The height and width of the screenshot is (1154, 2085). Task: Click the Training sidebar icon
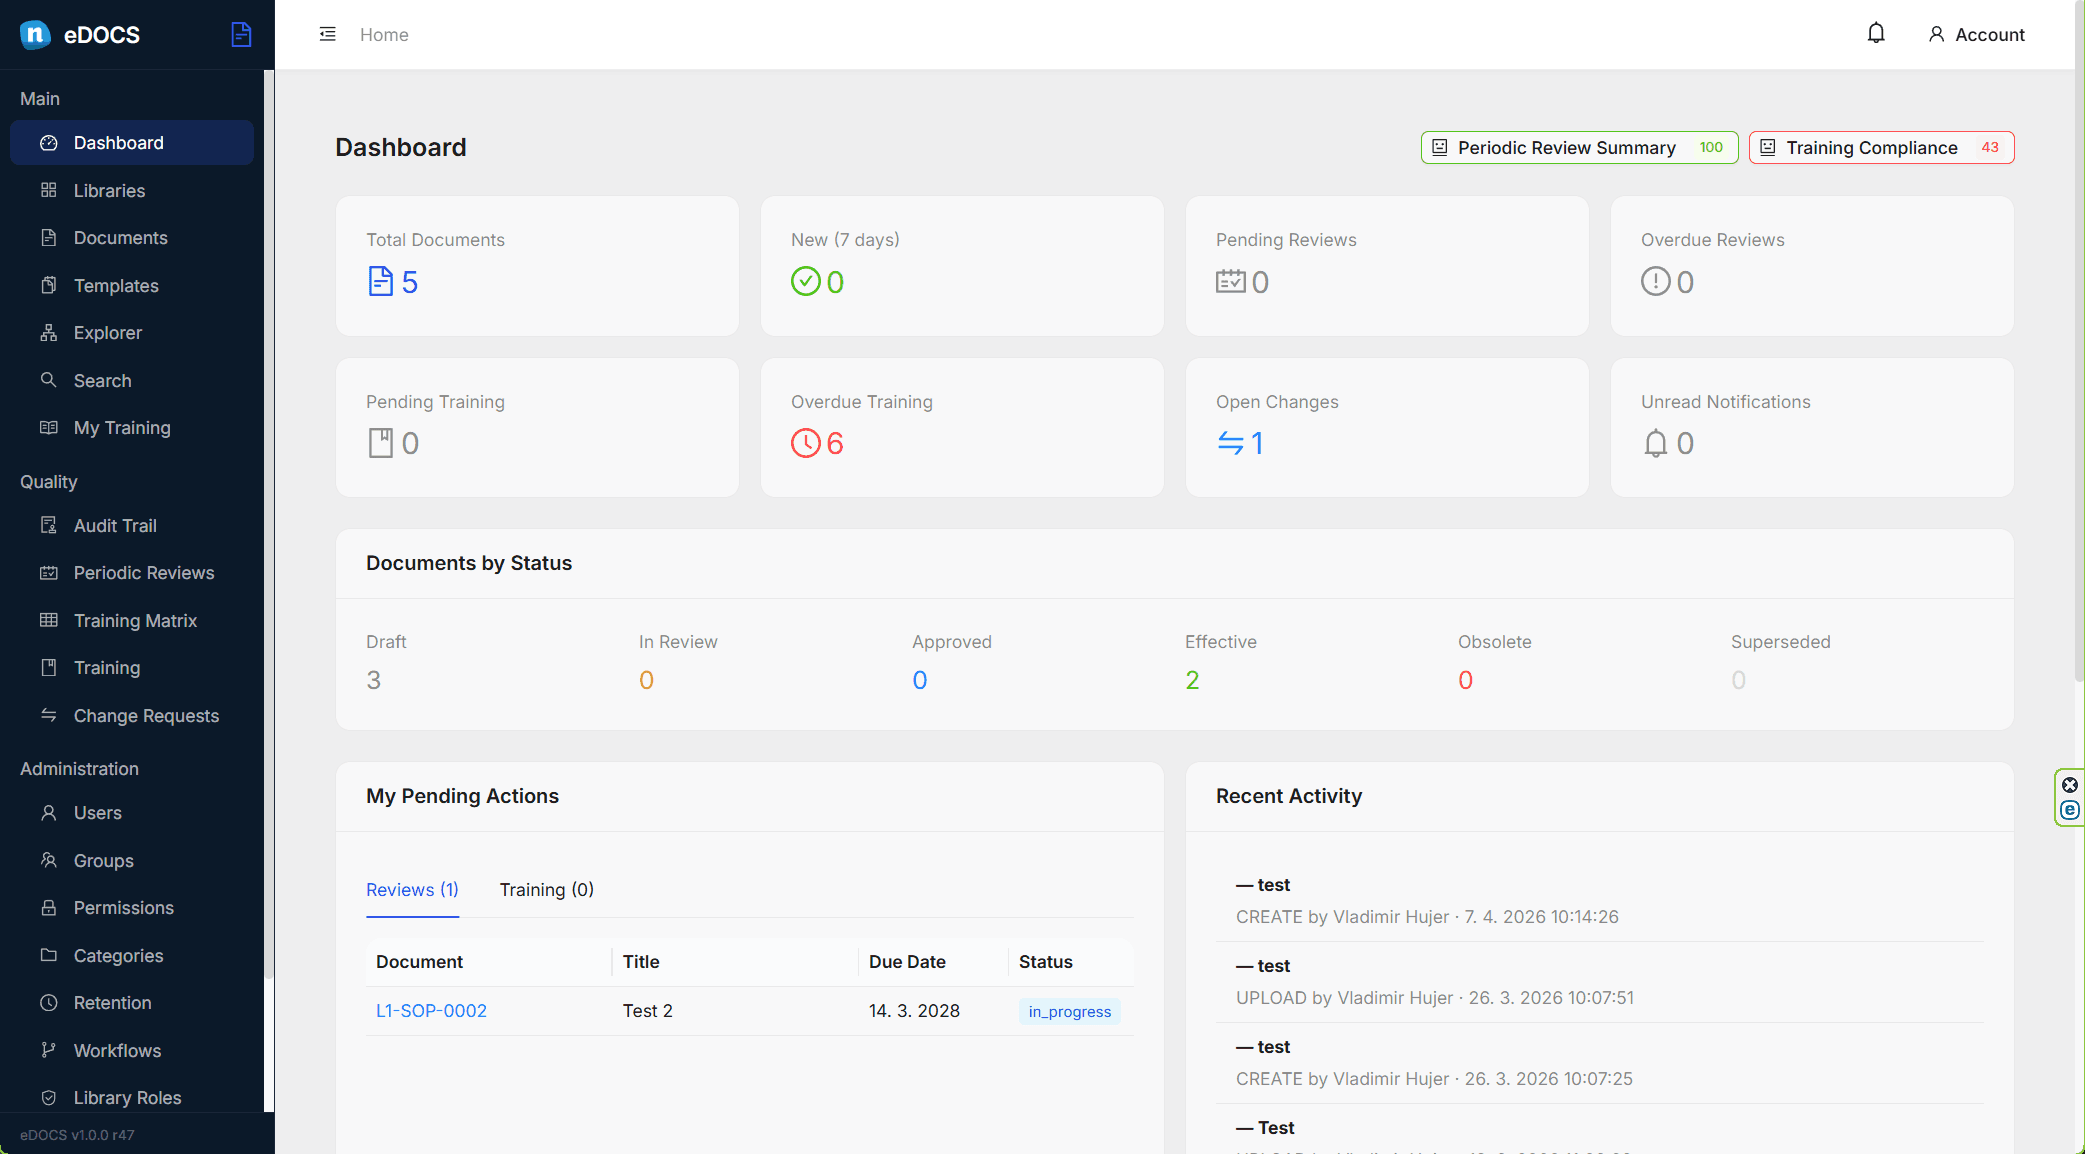(x=48, y=668)
